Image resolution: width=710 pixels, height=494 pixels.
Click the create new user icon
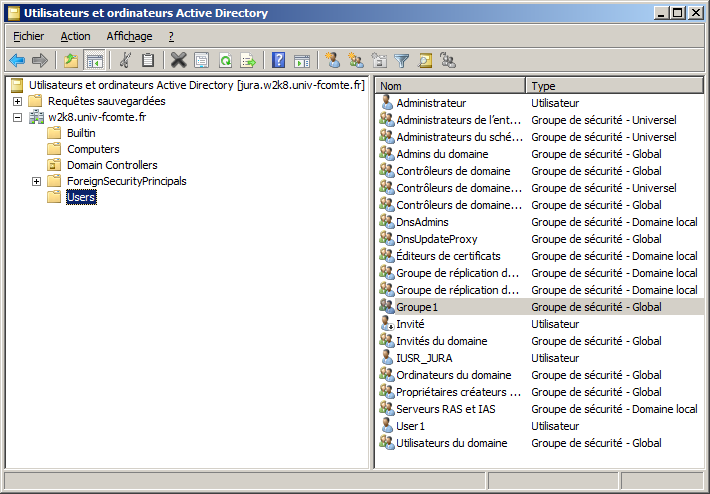tap(333, 61)
